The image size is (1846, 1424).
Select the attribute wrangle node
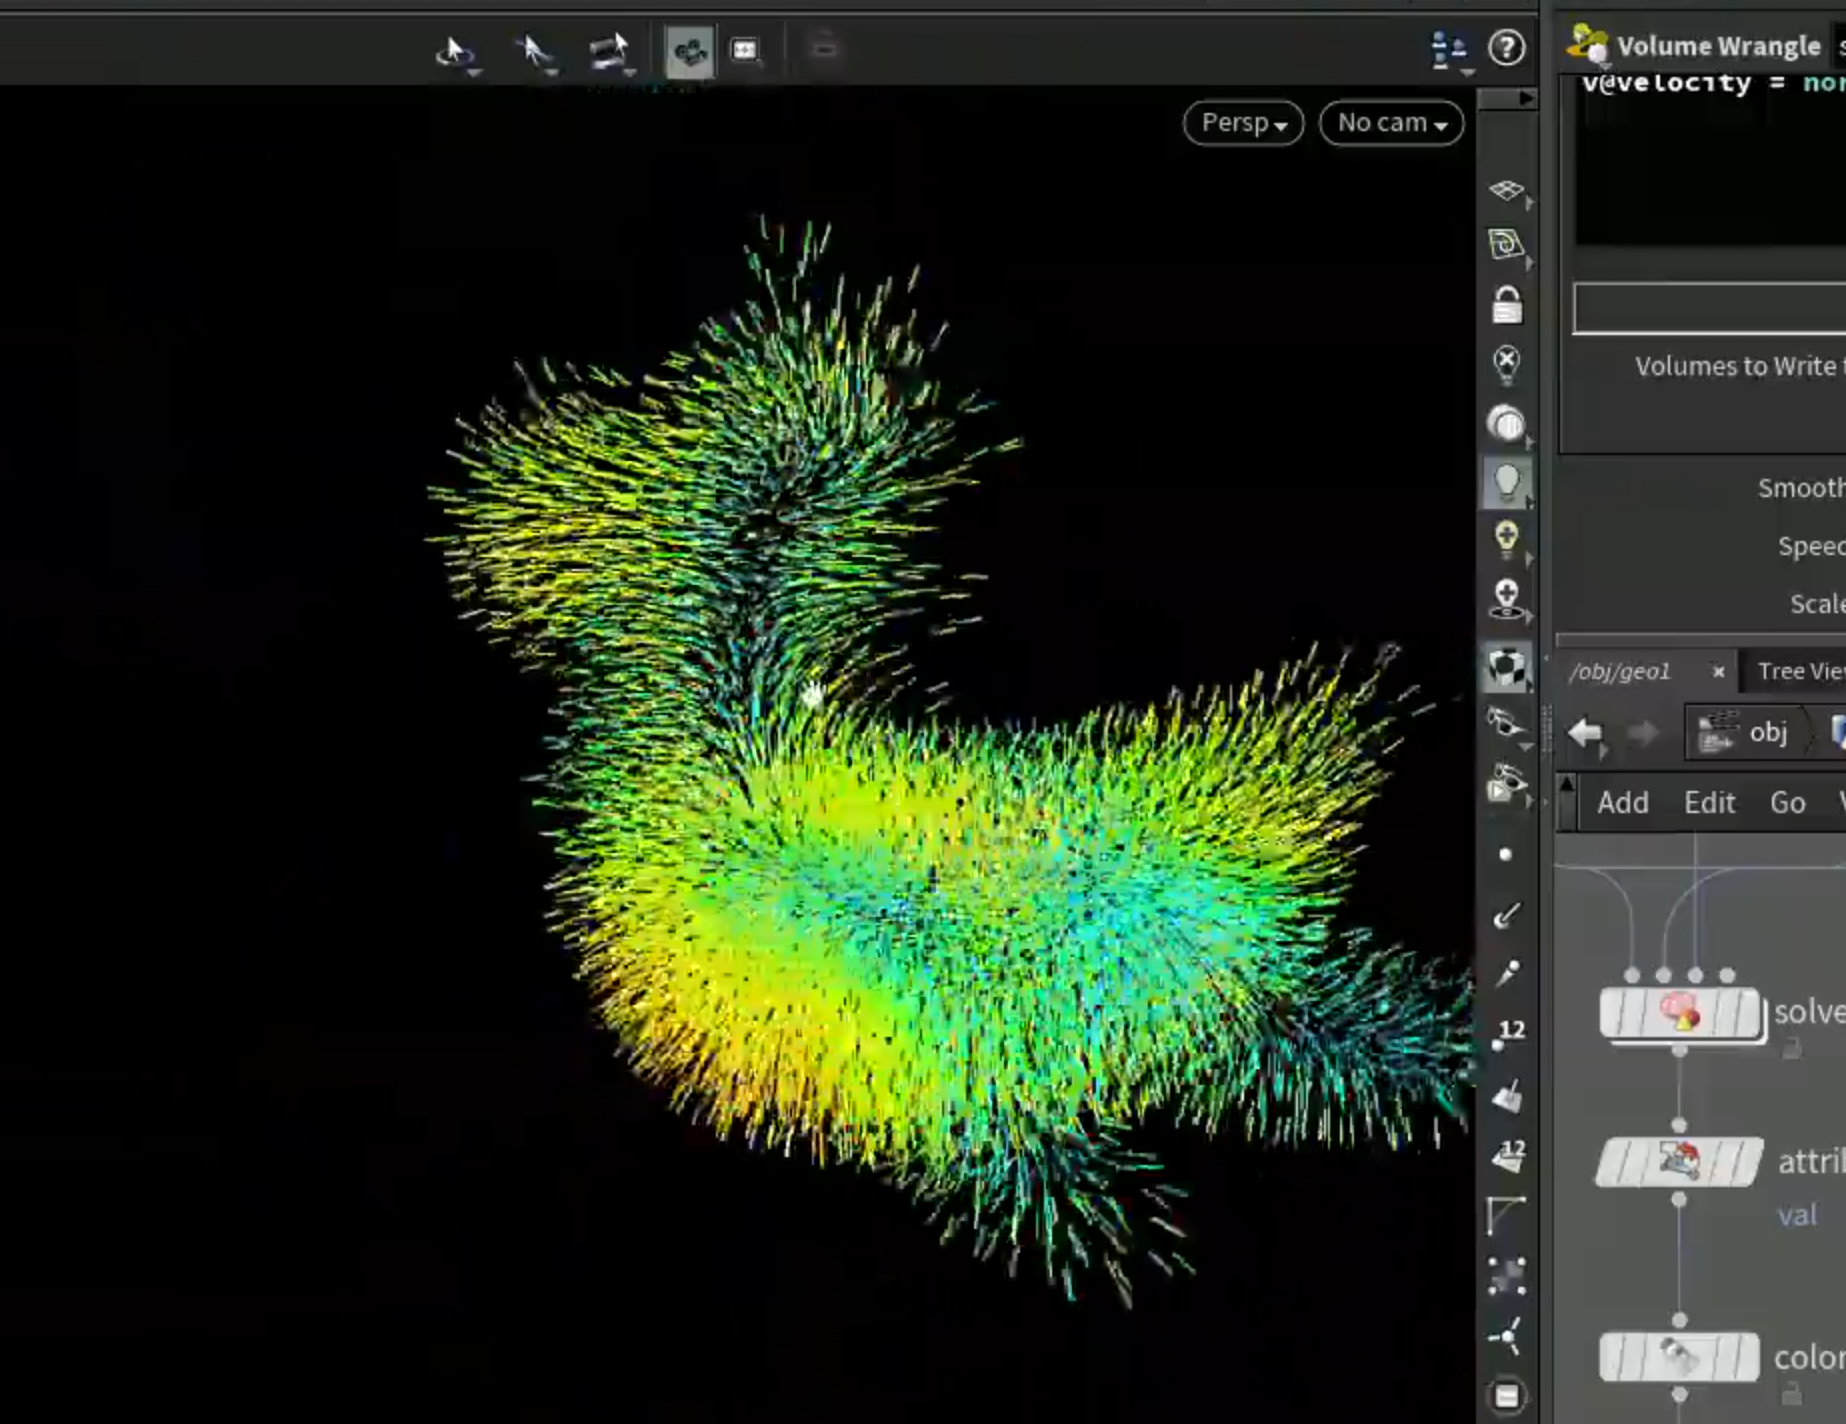1680,1161
